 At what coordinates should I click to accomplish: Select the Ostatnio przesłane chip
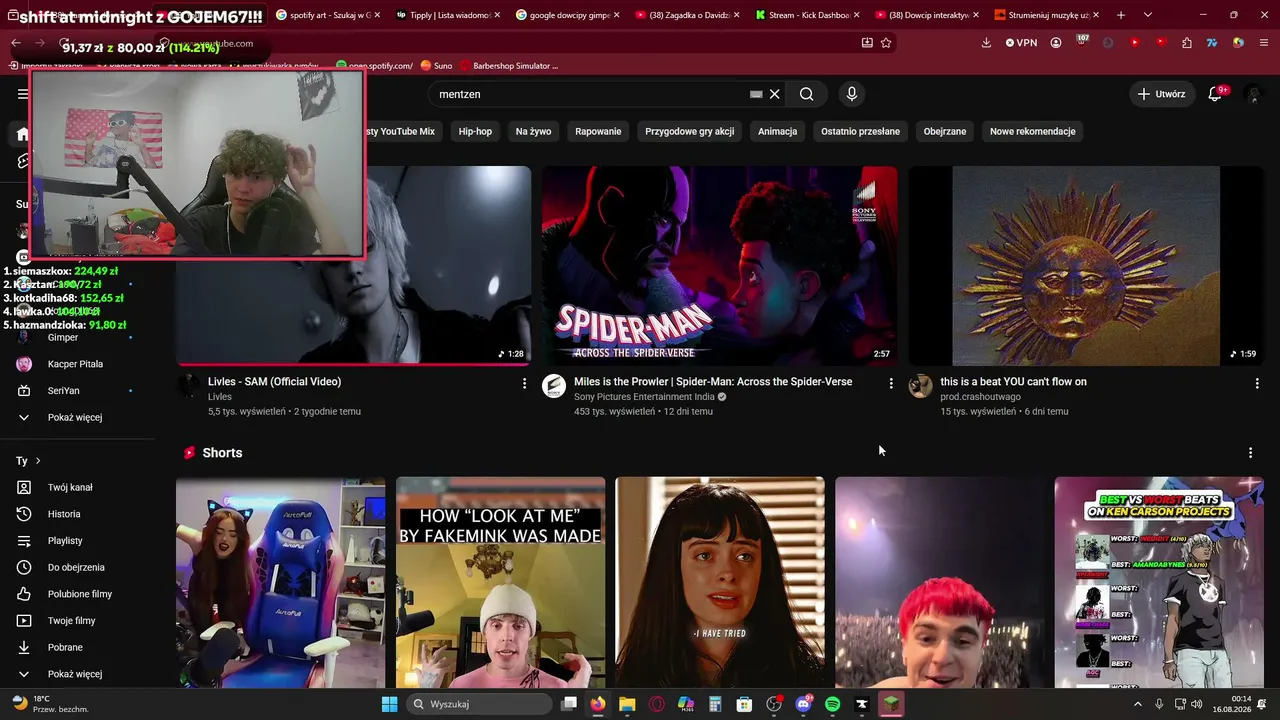point(860,131)
